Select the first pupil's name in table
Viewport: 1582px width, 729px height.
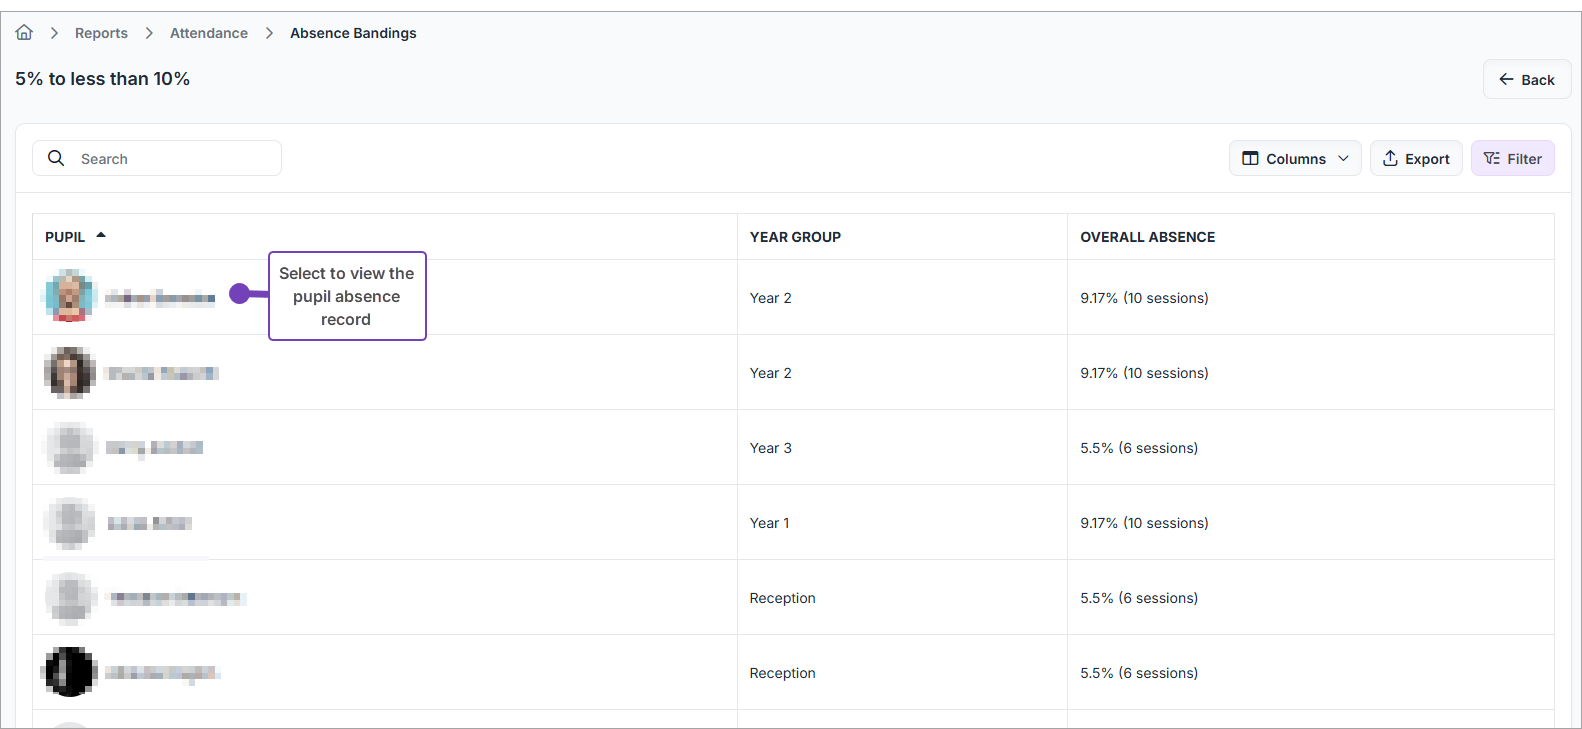[x=160, y=297]
